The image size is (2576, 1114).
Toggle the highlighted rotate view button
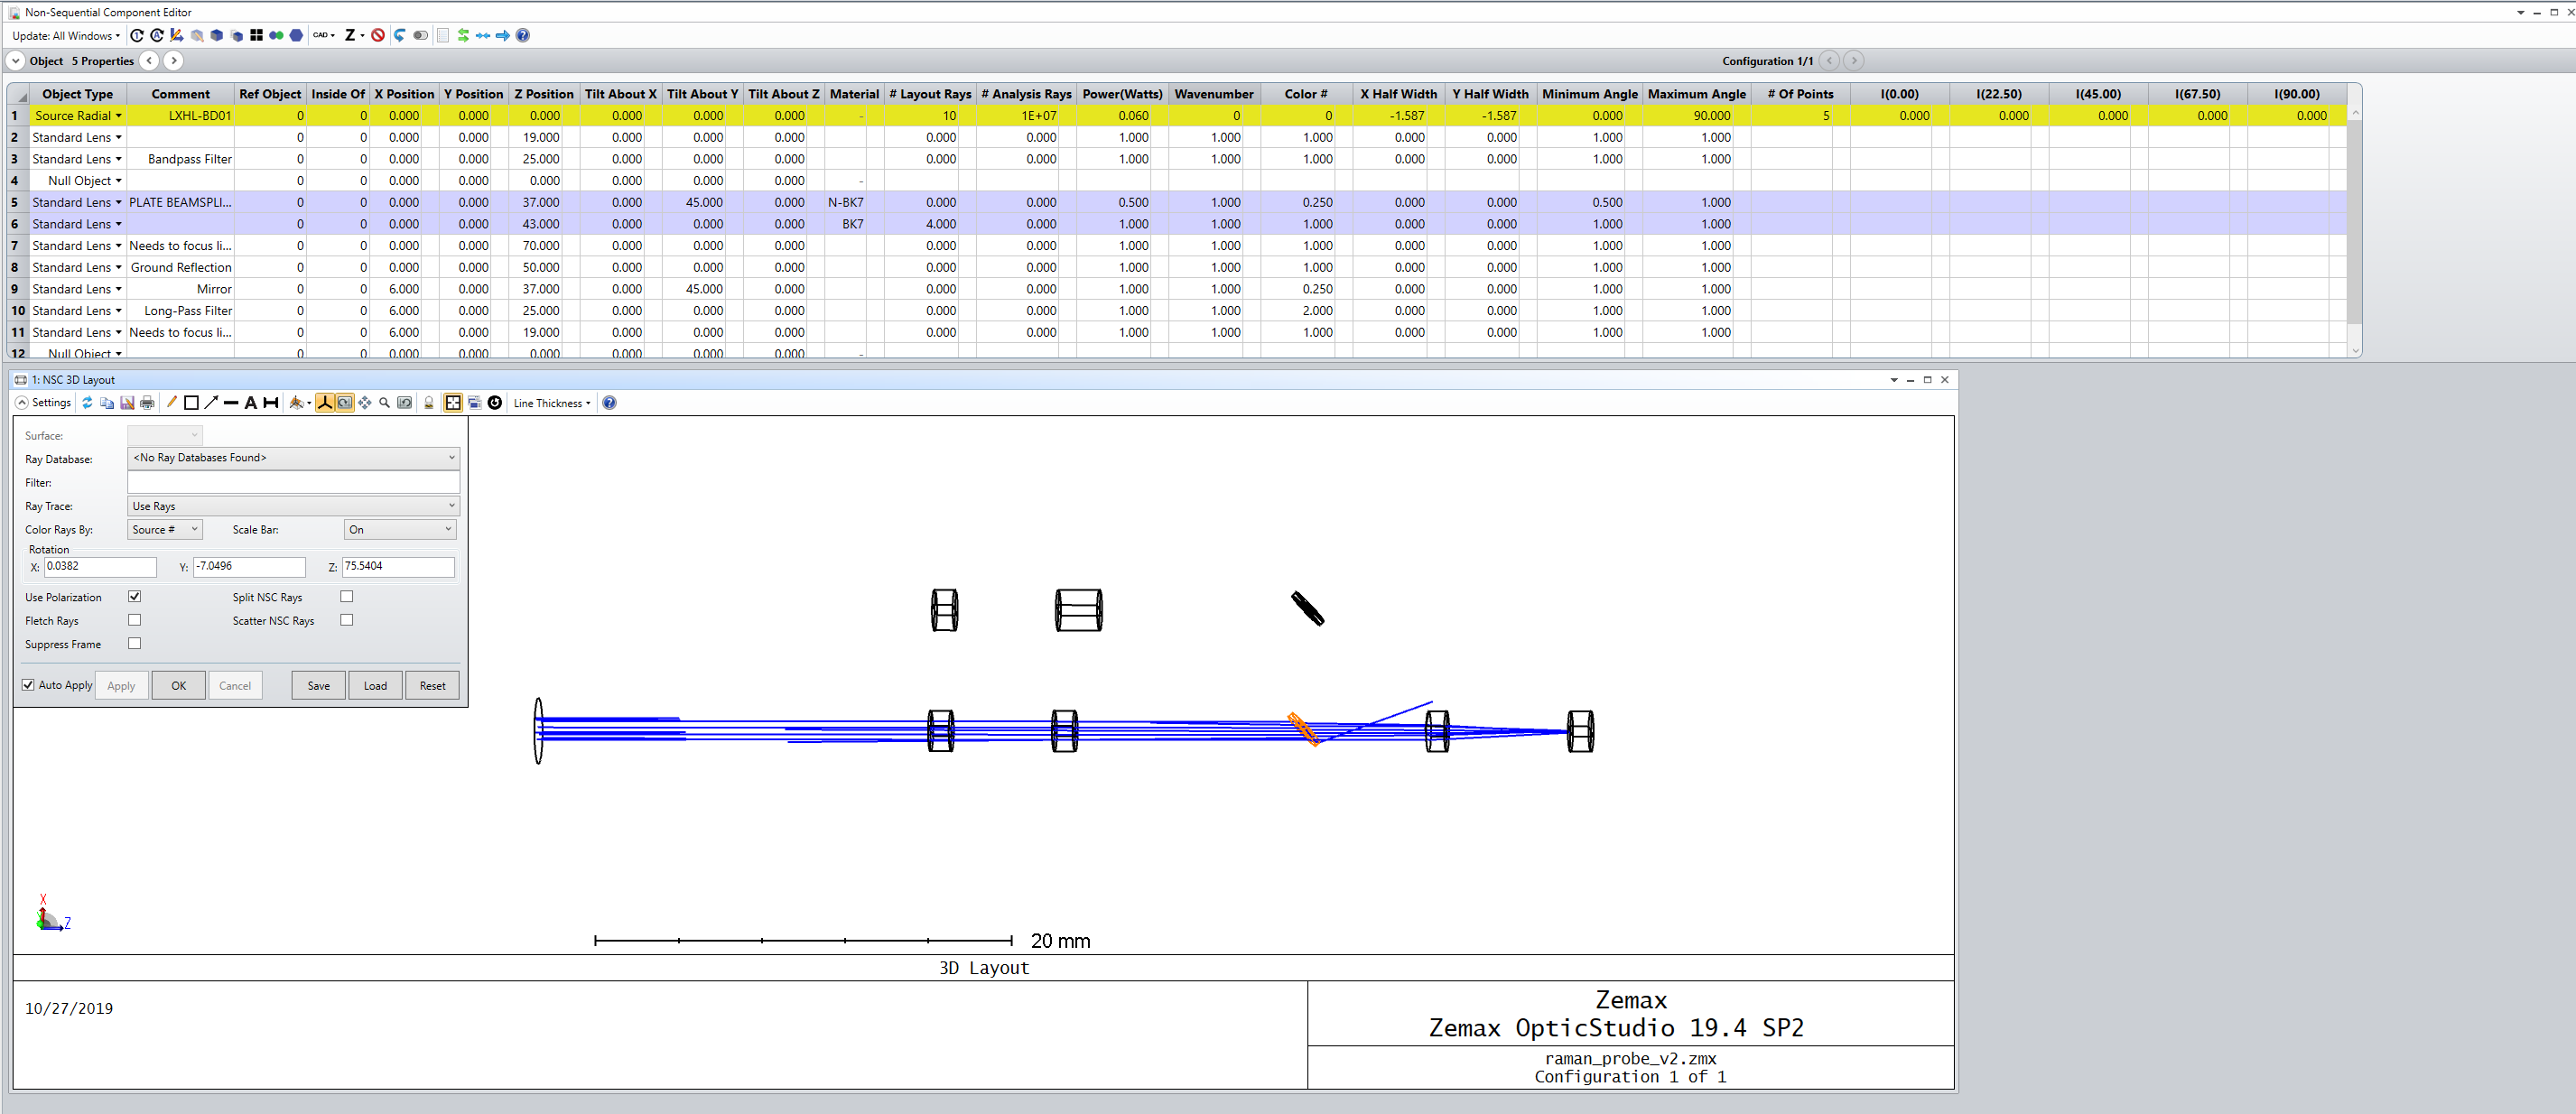pyautogui.click(x=344, y=403)
